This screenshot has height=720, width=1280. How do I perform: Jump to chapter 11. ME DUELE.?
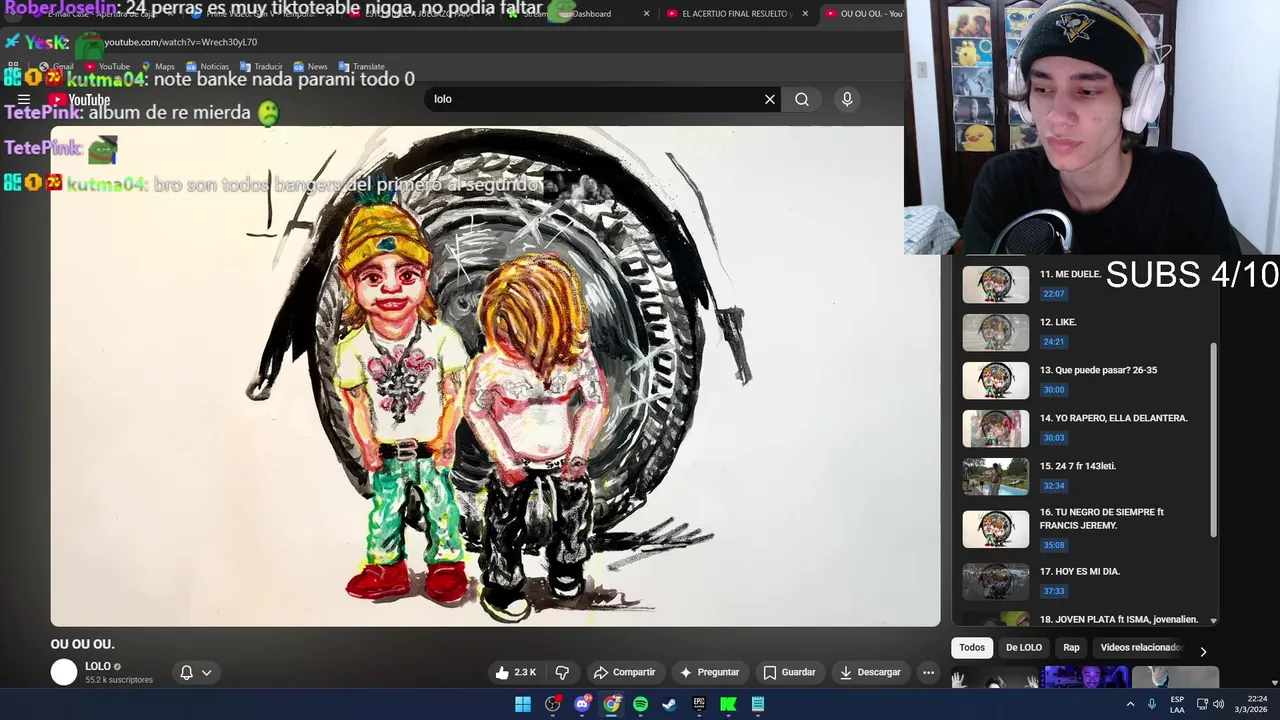point(1085,284)
